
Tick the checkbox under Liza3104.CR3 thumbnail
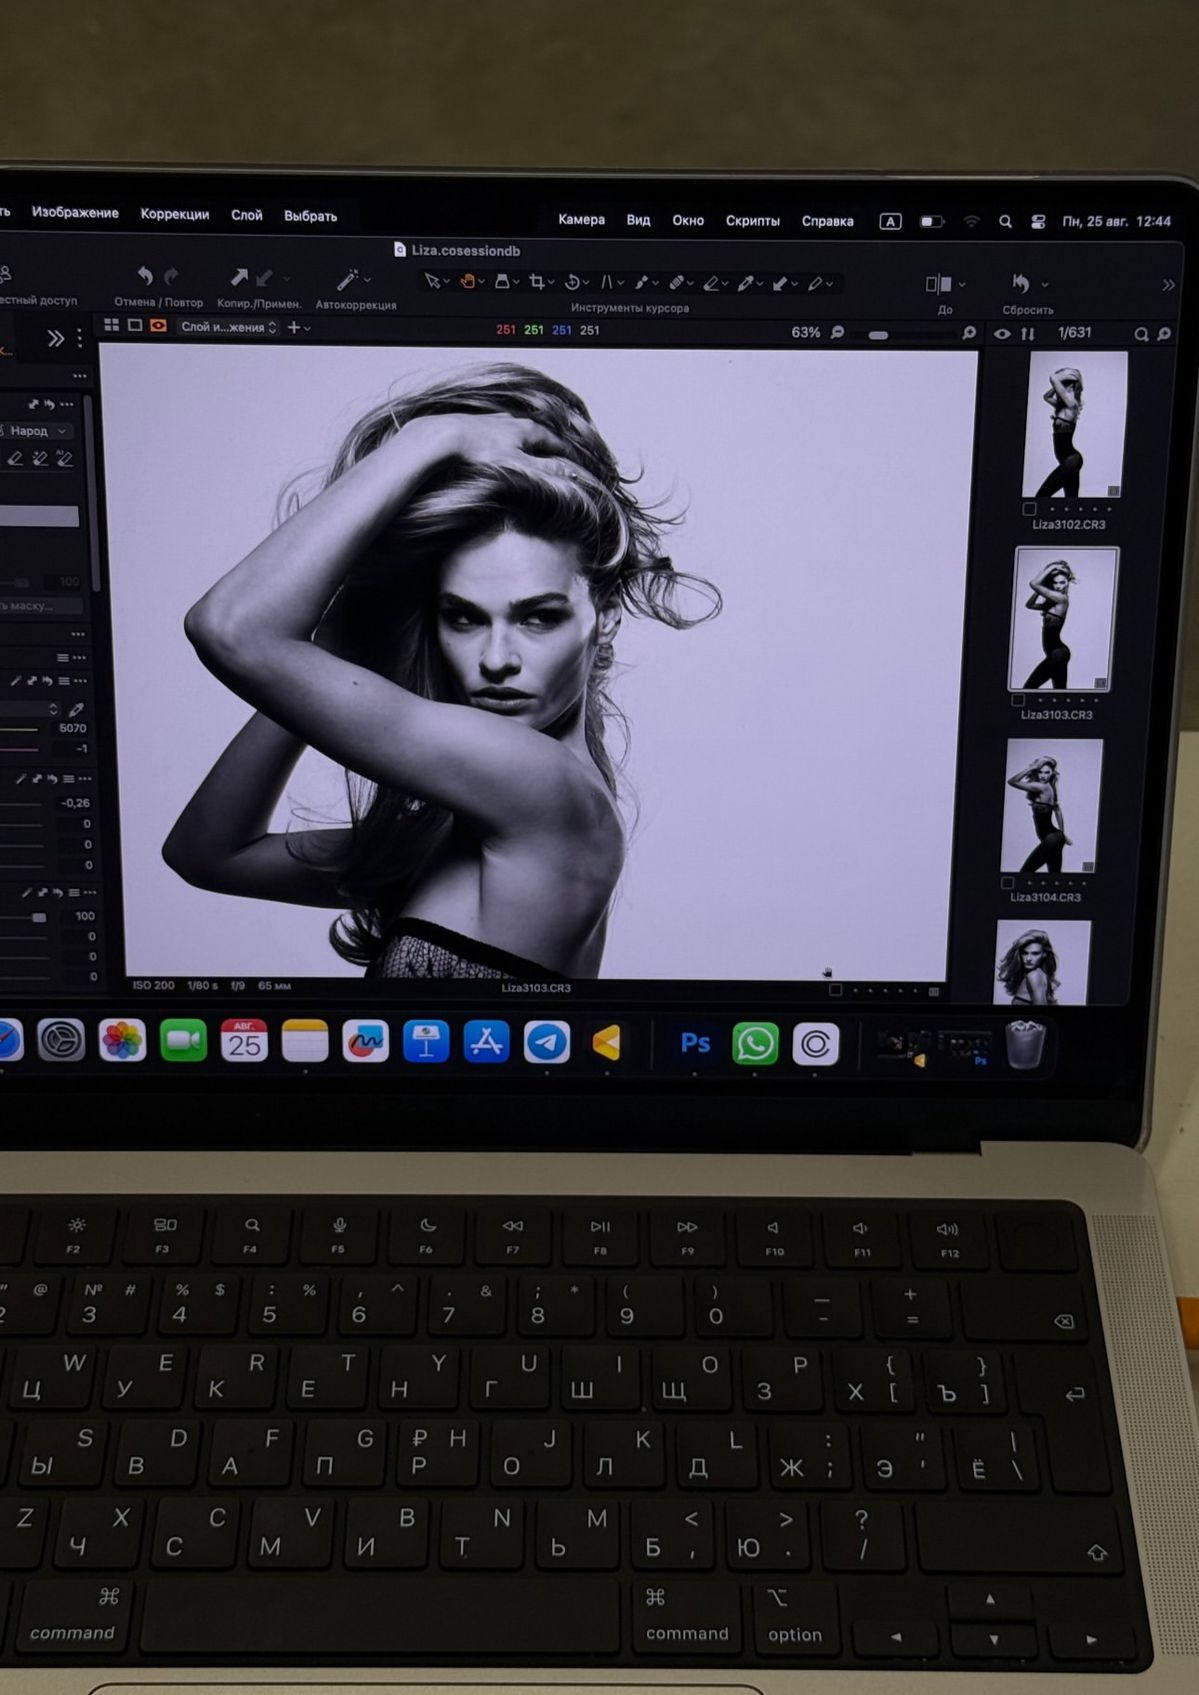click(1007, 883)
